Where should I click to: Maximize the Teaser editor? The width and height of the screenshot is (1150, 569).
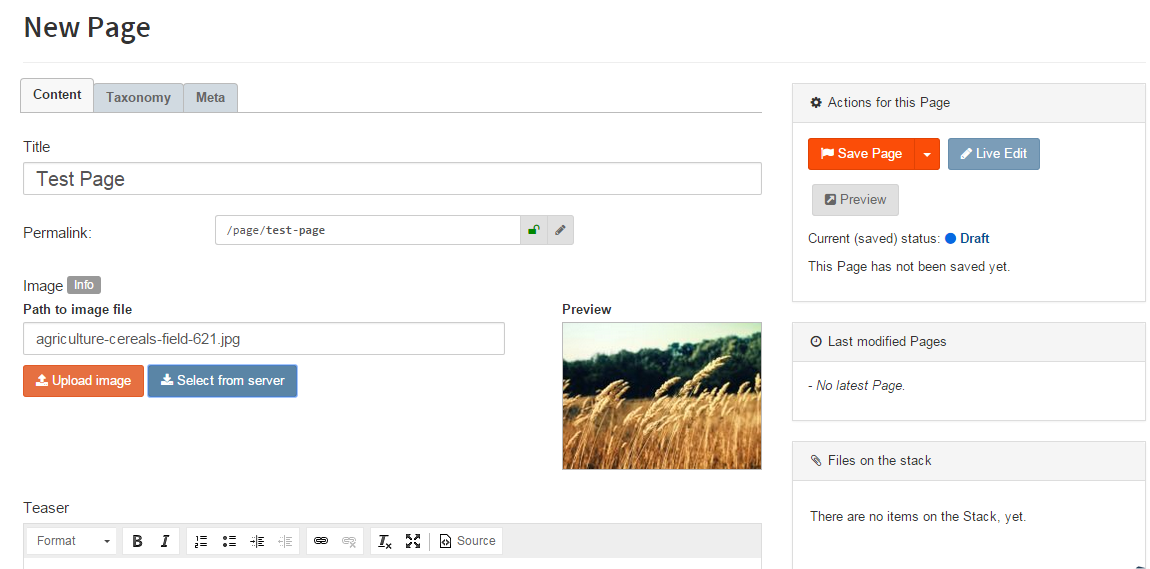413,541
